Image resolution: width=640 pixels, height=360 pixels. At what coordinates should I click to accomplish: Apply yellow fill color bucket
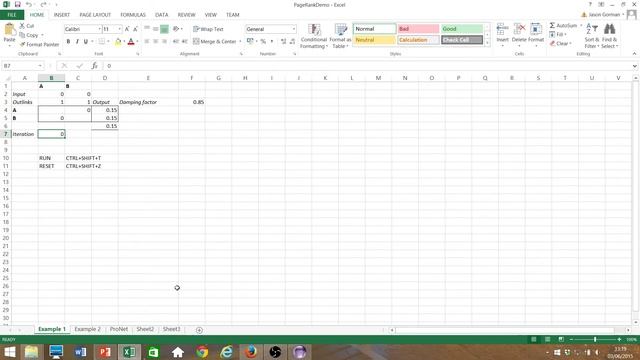[118, 41]
